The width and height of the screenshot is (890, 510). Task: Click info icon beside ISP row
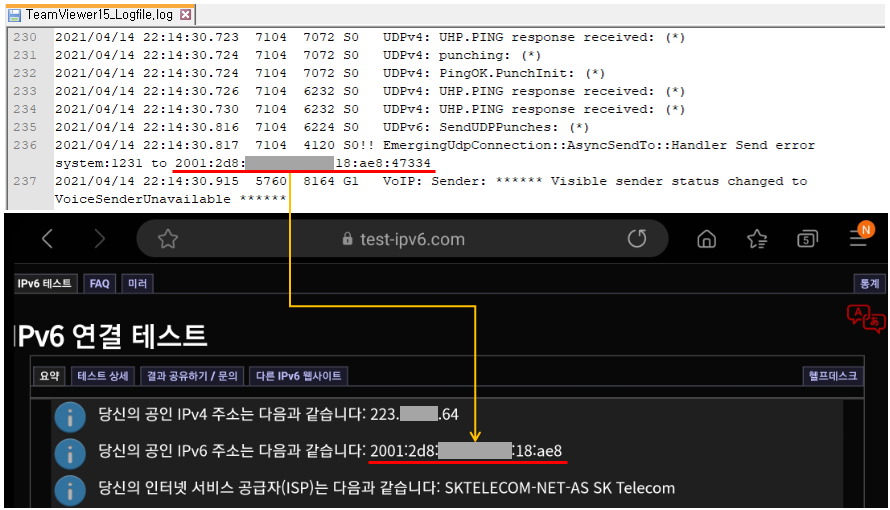[70, 490]
